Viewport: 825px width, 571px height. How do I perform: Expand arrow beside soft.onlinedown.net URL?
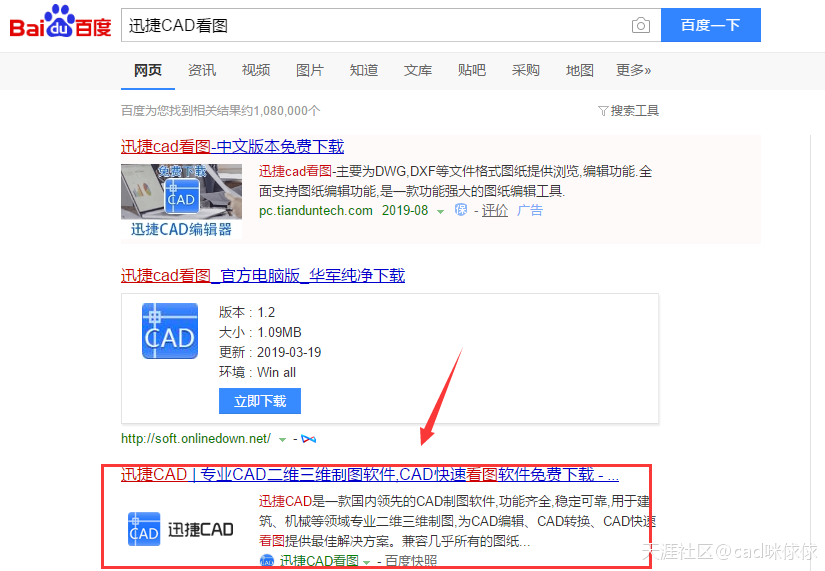point(282,439)
